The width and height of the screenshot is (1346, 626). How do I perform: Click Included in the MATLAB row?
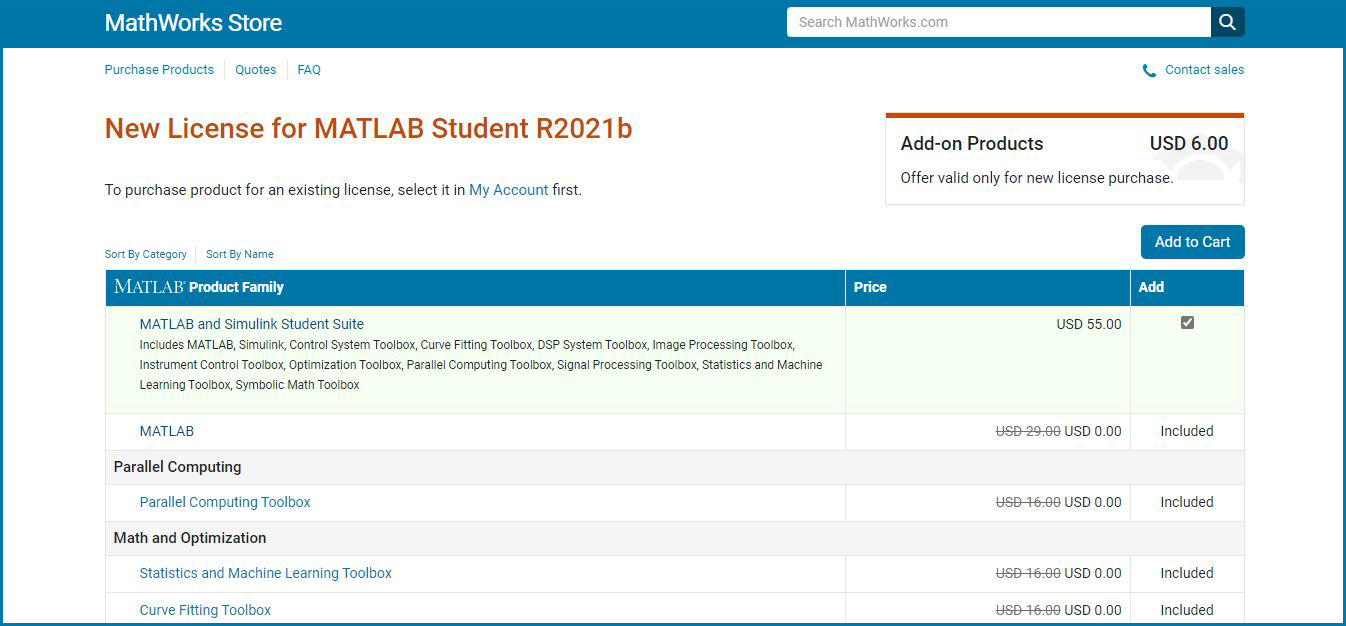coord(1187,431)
